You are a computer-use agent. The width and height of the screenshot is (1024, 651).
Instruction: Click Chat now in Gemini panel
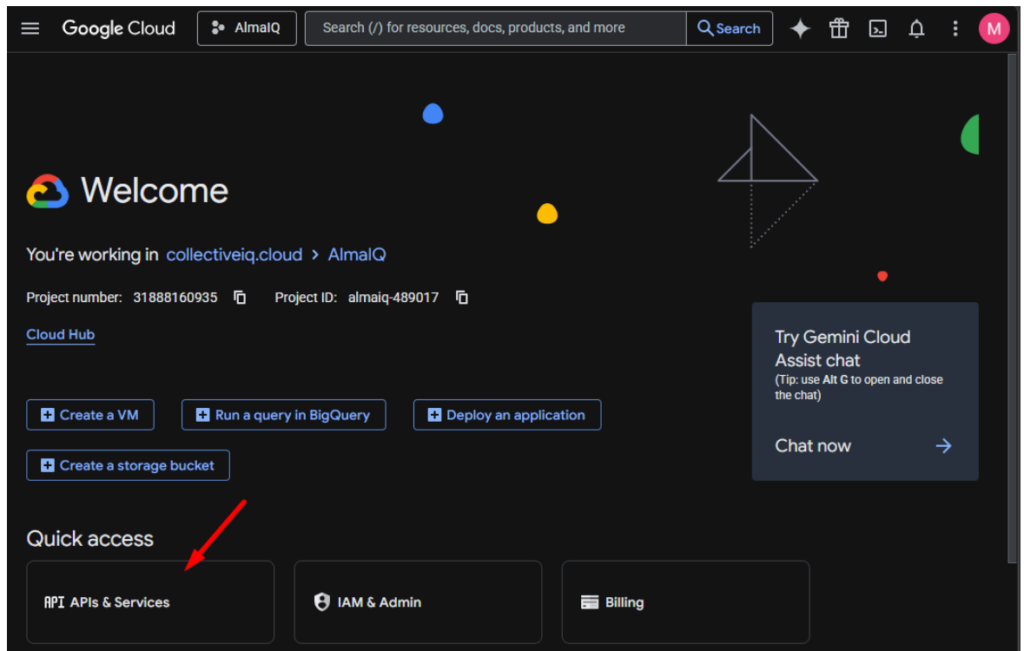[812, 446]
